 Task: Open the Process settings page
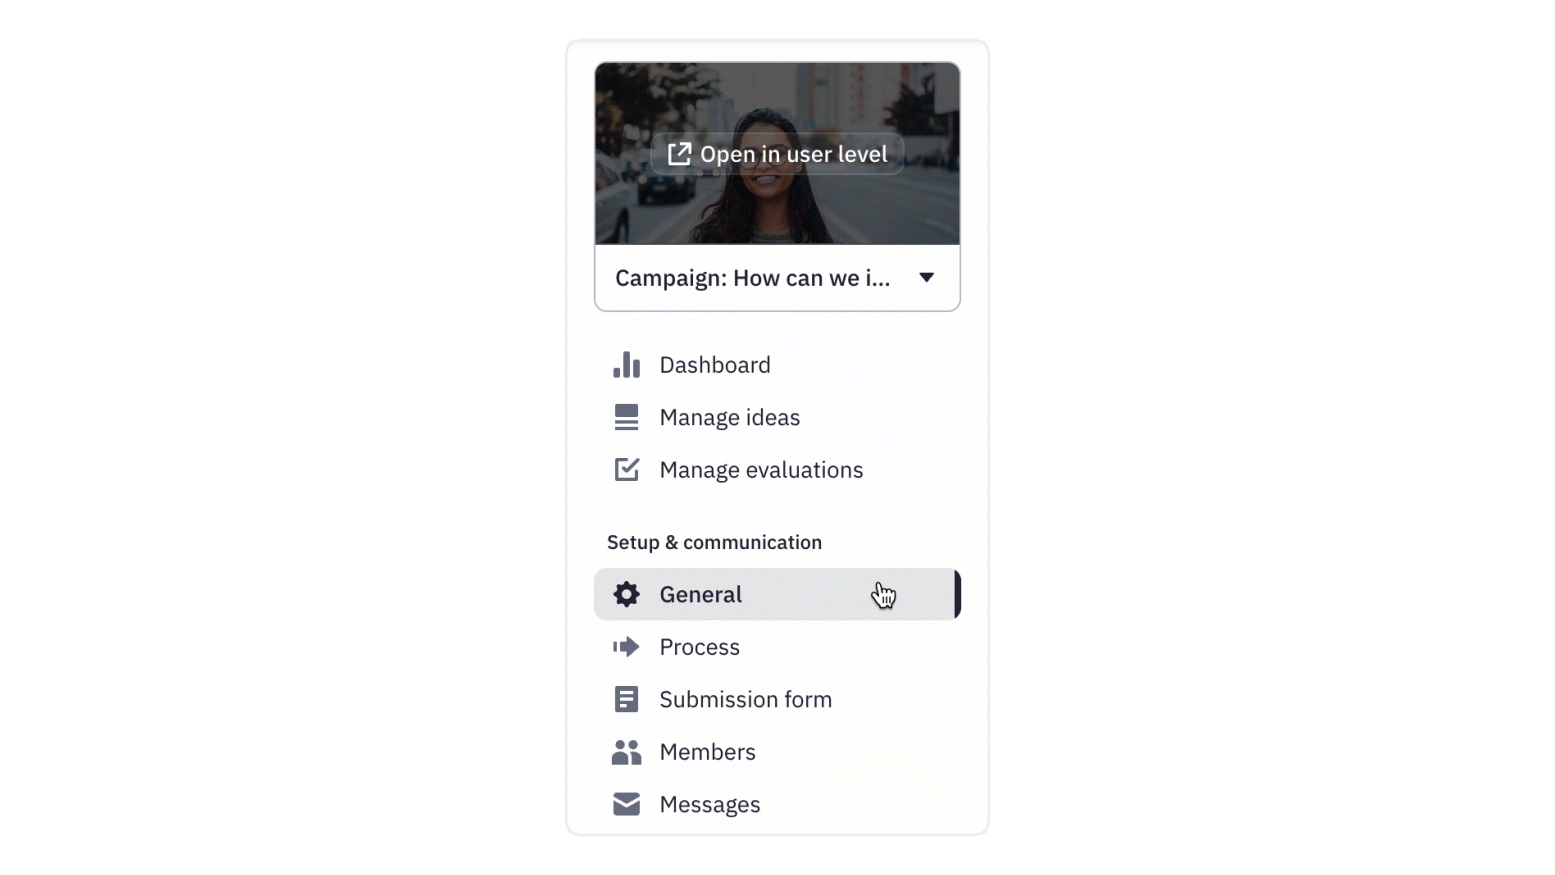pos(777,647)
